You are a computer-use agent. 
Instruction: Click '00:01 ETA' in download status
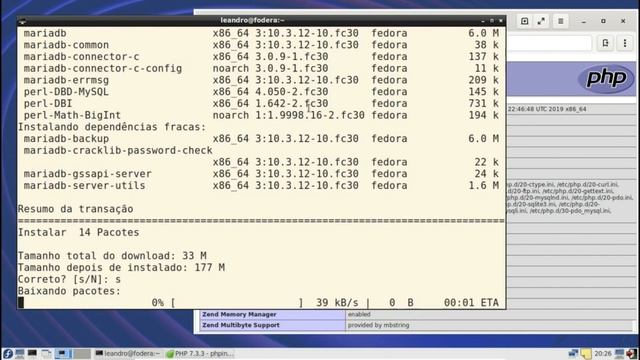(471, 303)
